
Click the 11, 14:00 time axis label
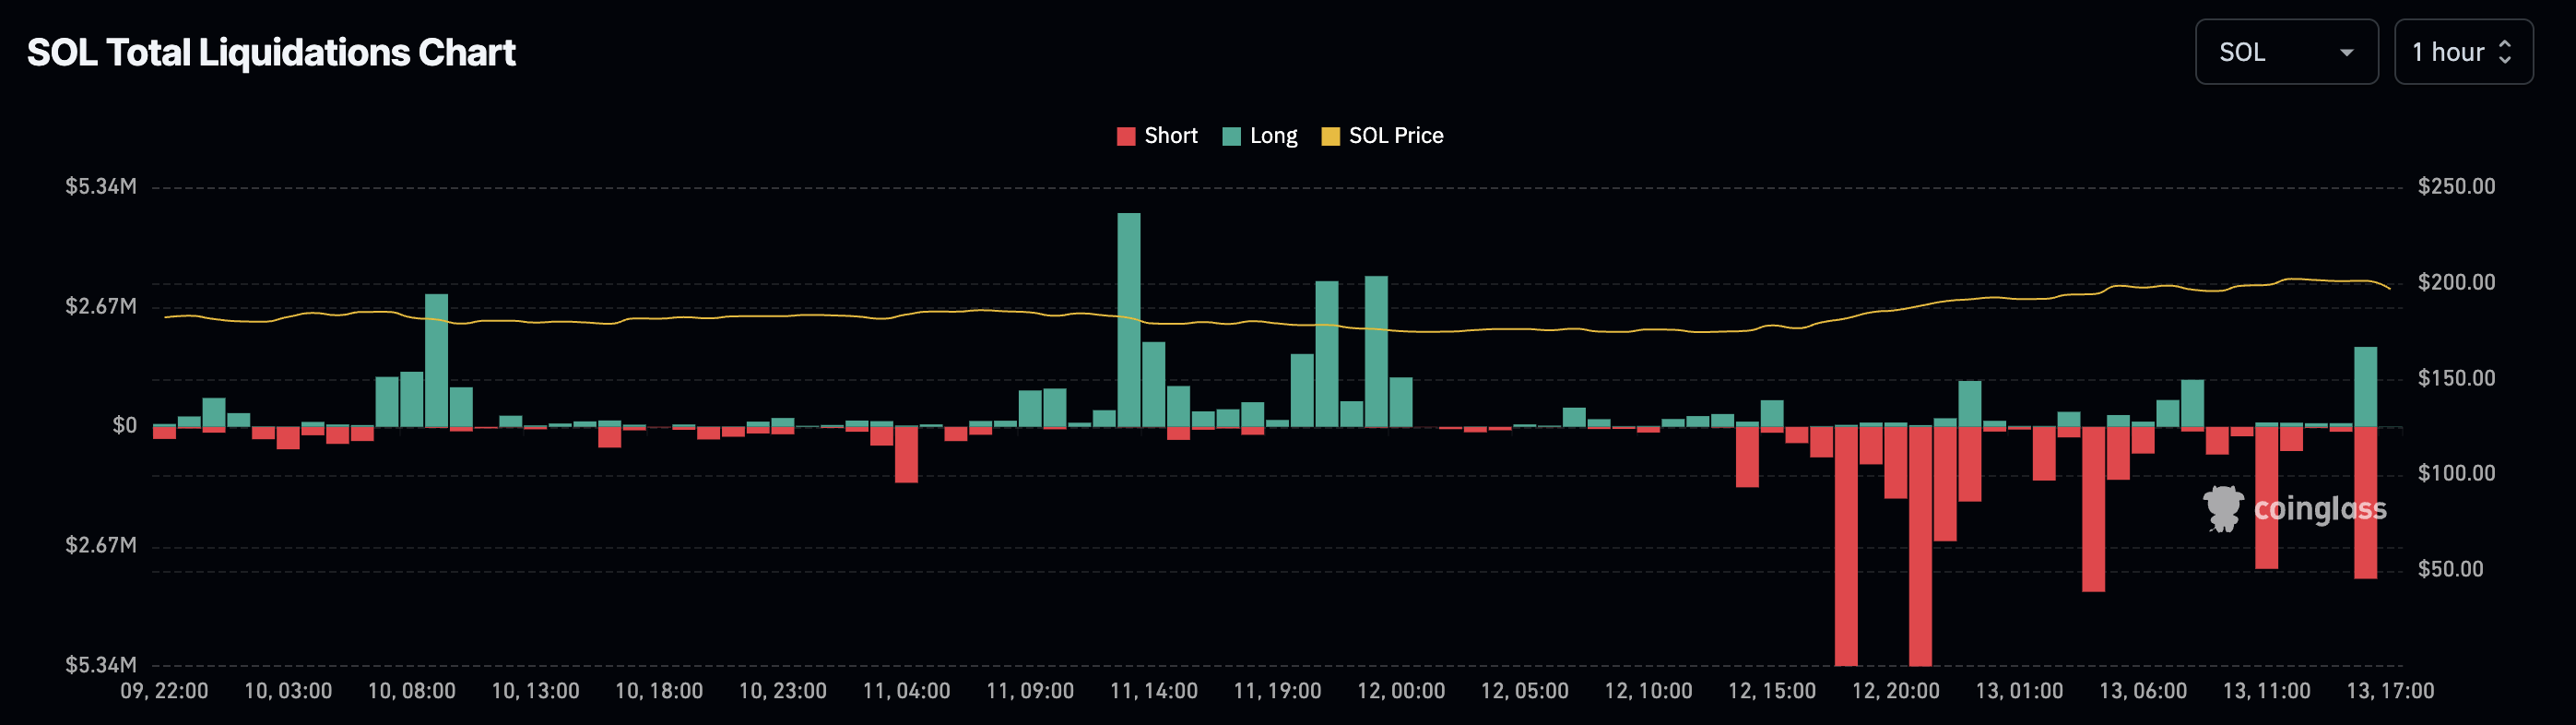[1153, 691]
